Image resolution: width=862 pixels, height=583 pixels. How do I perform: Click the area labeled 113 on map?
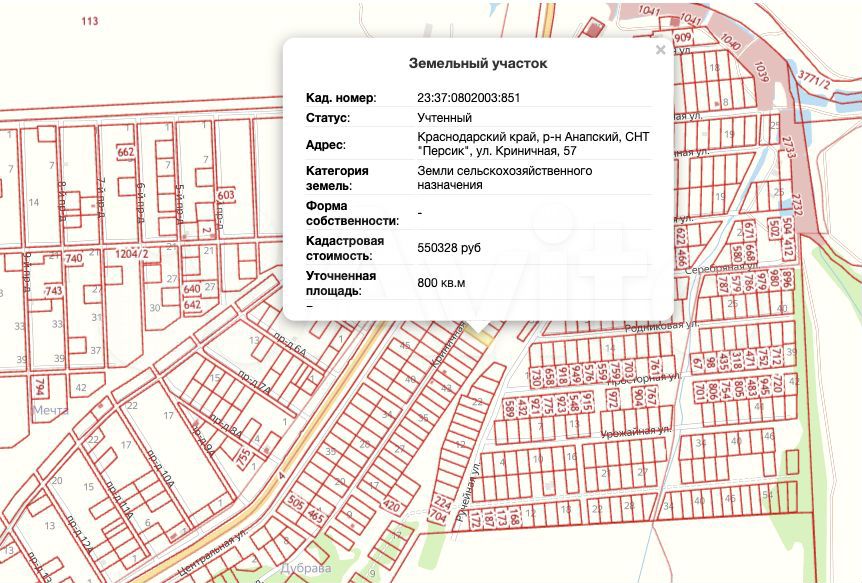(88, 21)
